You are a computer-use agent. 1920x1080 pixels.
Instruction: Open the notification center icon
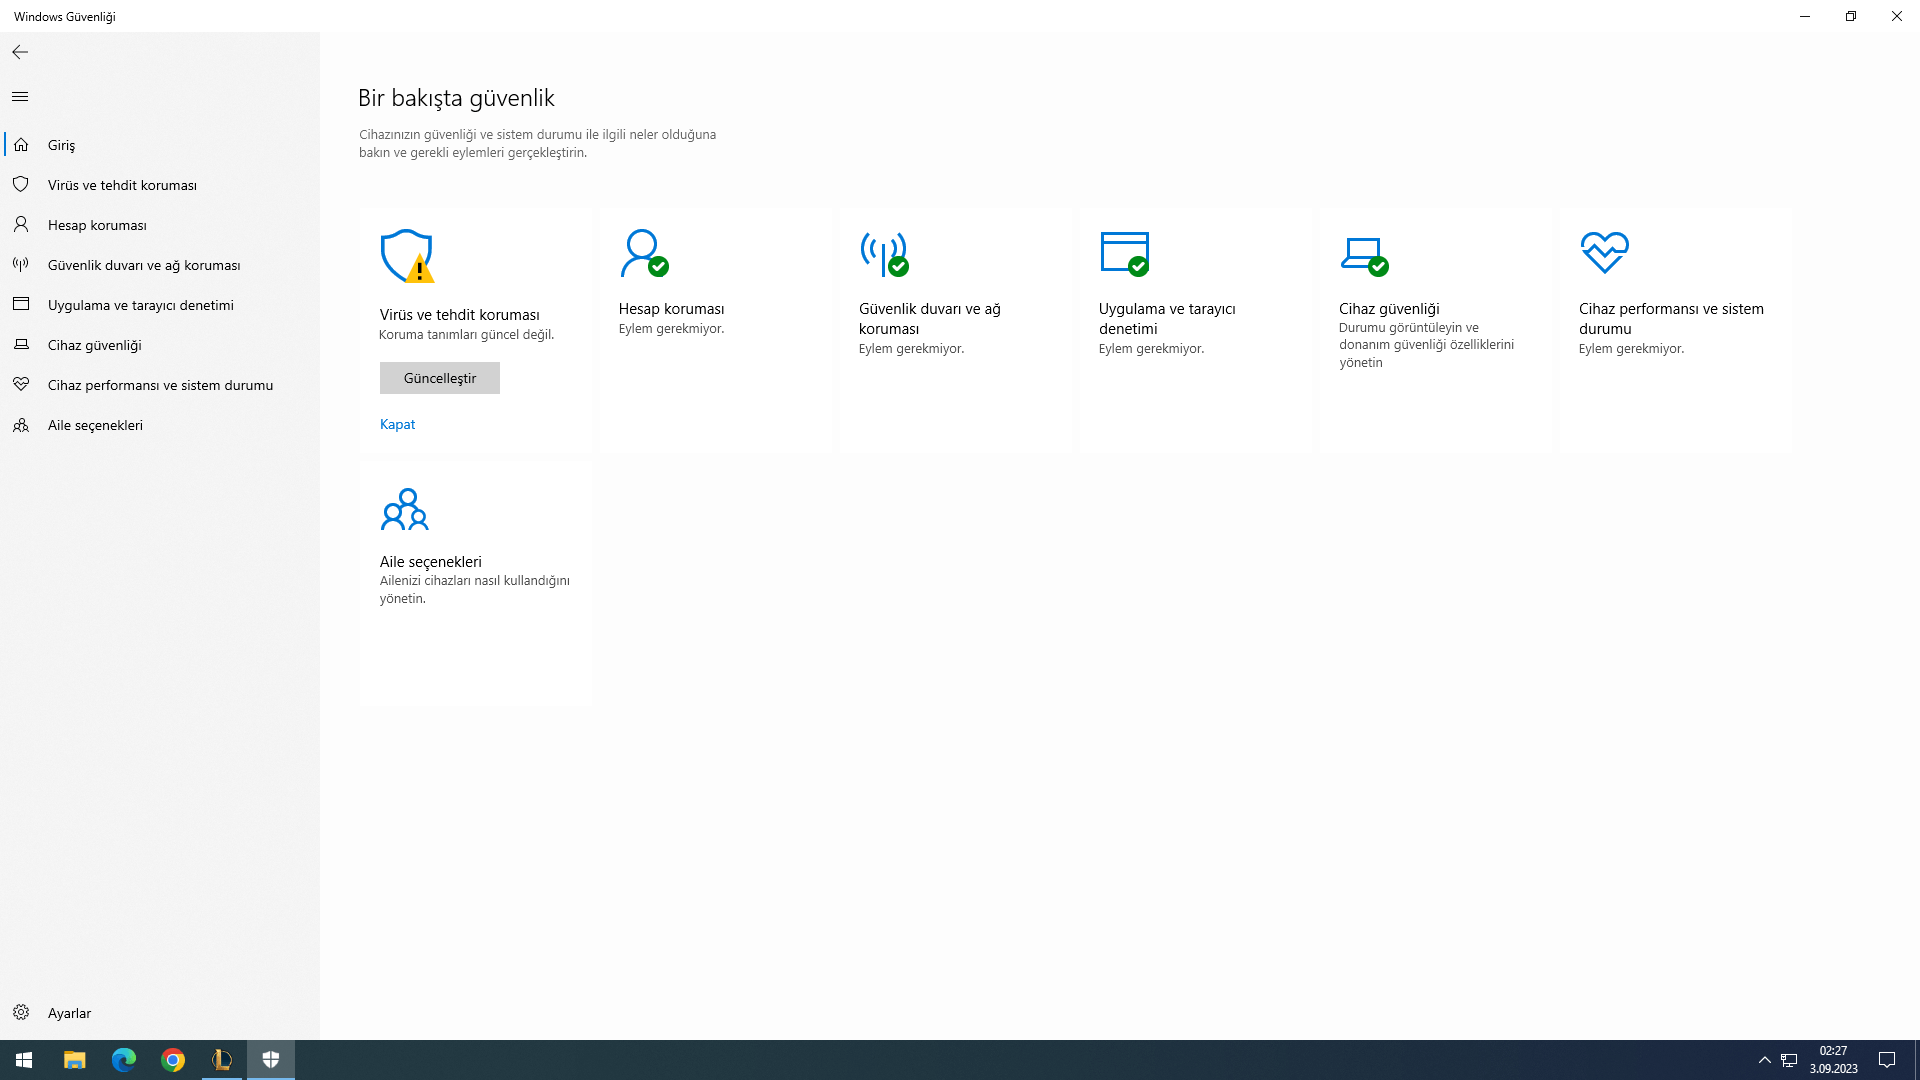point(1887,1060)
